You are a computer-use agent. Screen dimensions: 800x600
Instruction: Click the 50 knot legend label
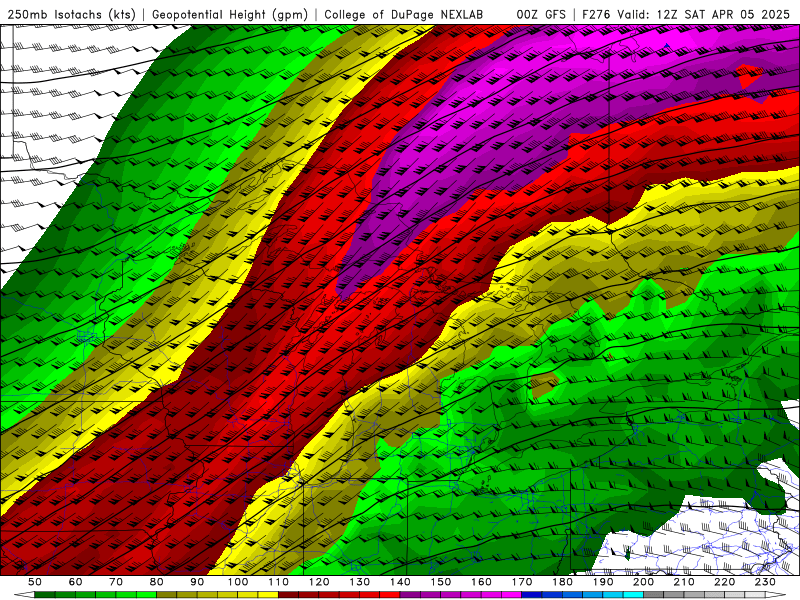(34, 582)
